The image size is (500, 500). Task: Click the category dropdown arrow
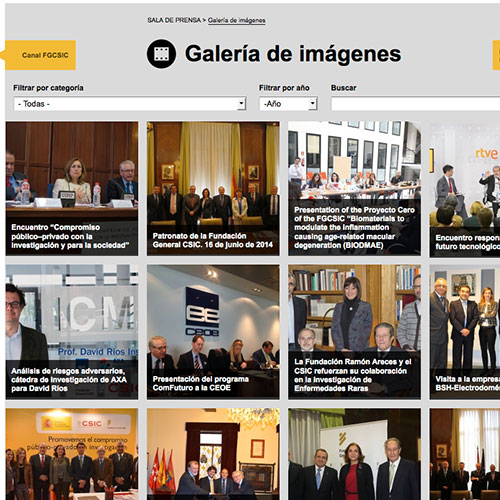[242, 104]
